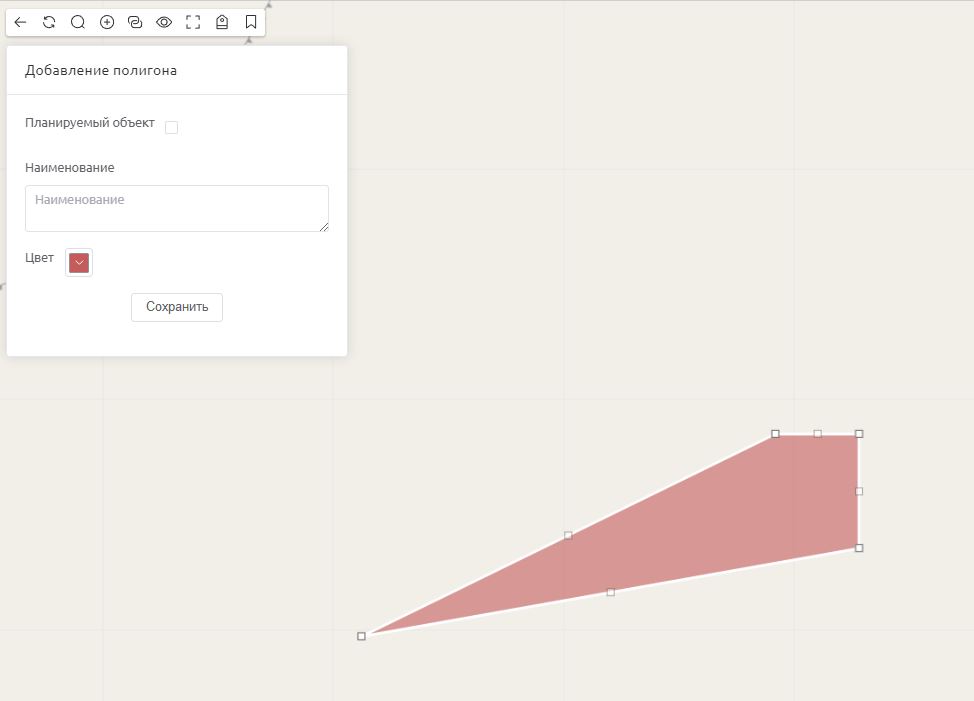Click the map marker pin icon
This screenshot has width=974, height=701.
coord(222,22)
